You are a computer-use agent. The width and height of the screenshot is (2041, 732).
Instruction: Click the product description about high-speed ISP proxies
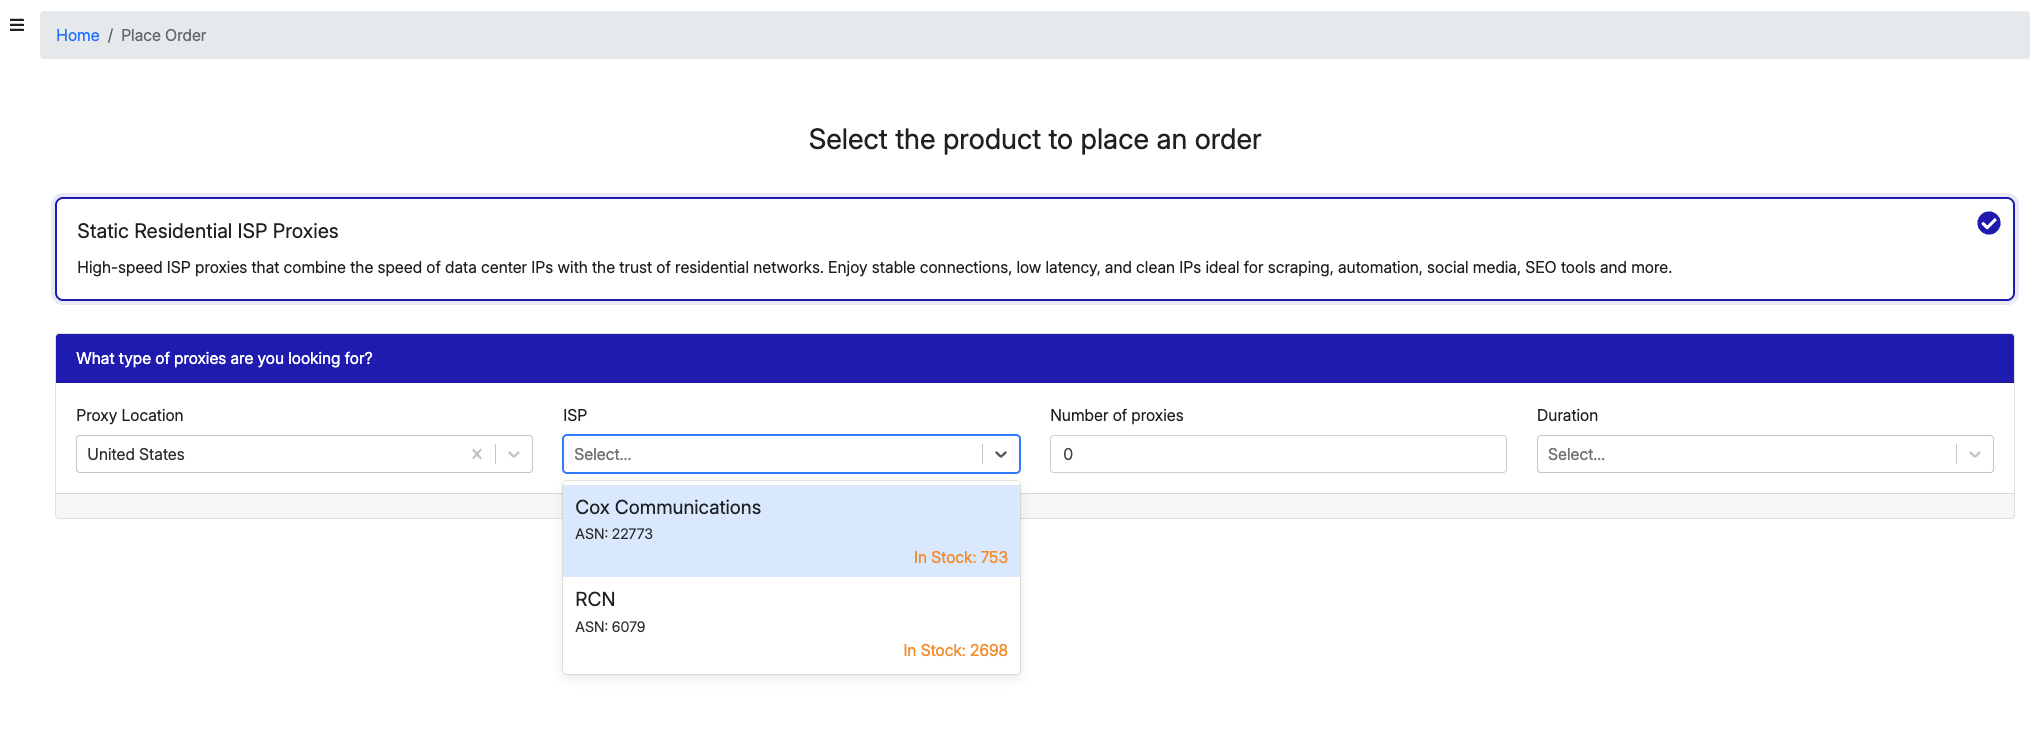(874, 268)
